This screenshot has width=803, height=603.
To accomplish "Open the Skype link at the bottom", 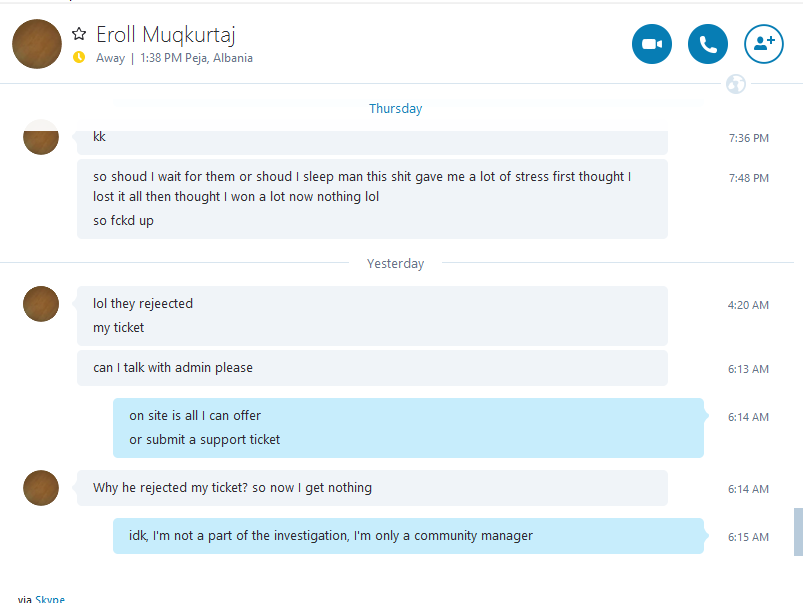I will point(50,598).
